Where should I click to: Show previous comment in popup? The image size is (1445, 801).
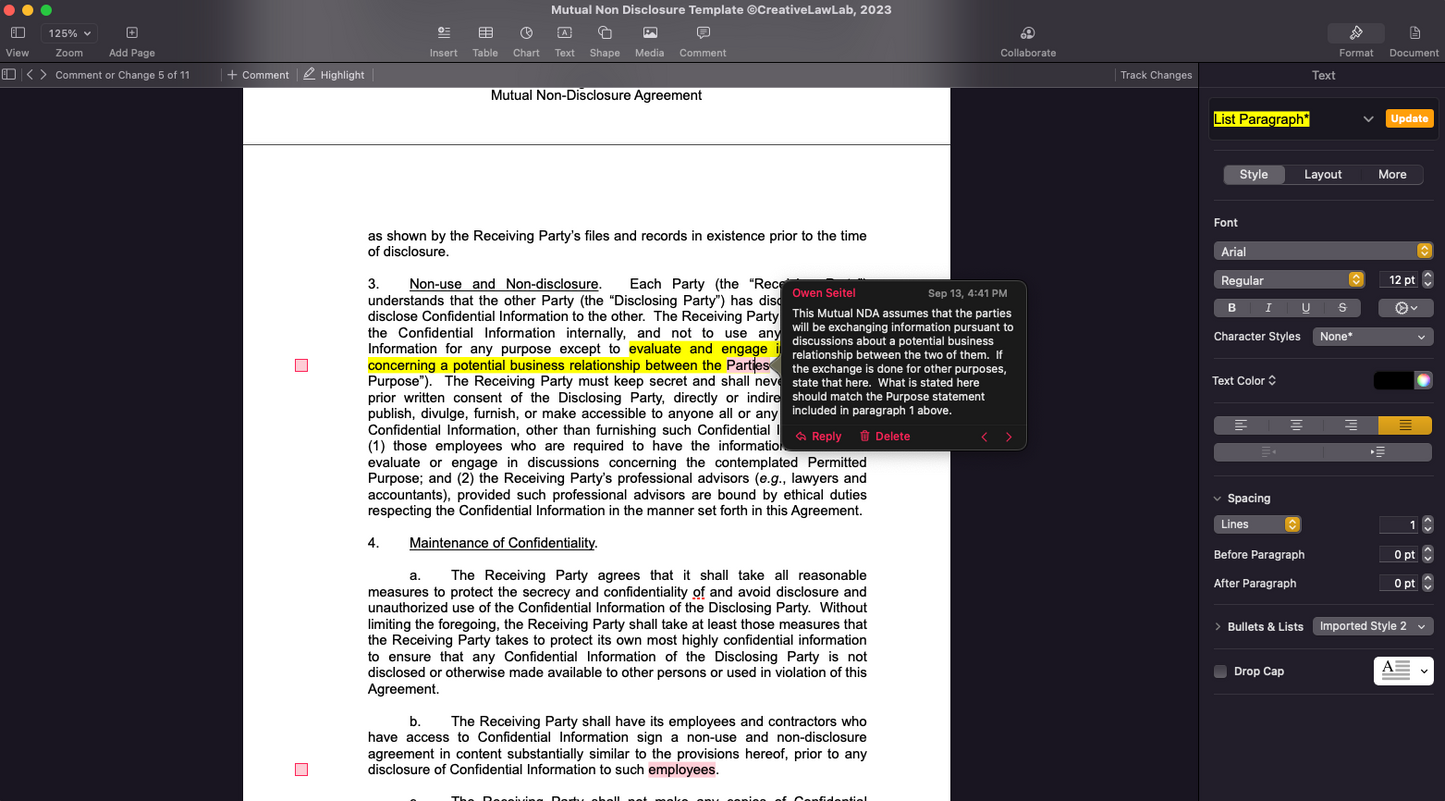(x=984, y=437)
